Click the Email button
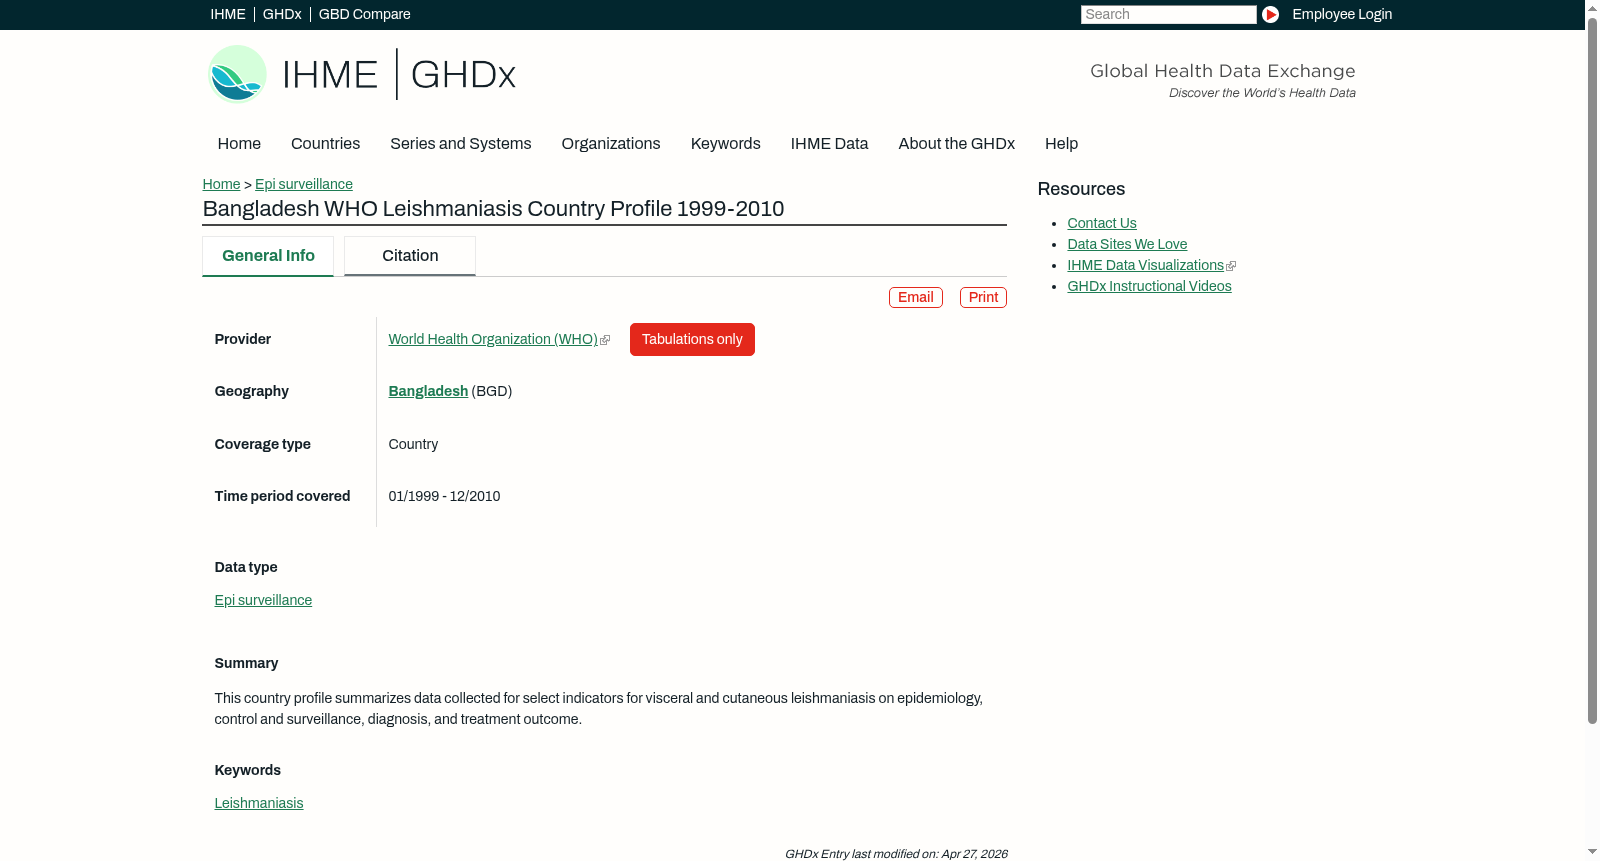The height and width of the screenshot is (861, 1600). click(916, 297)
